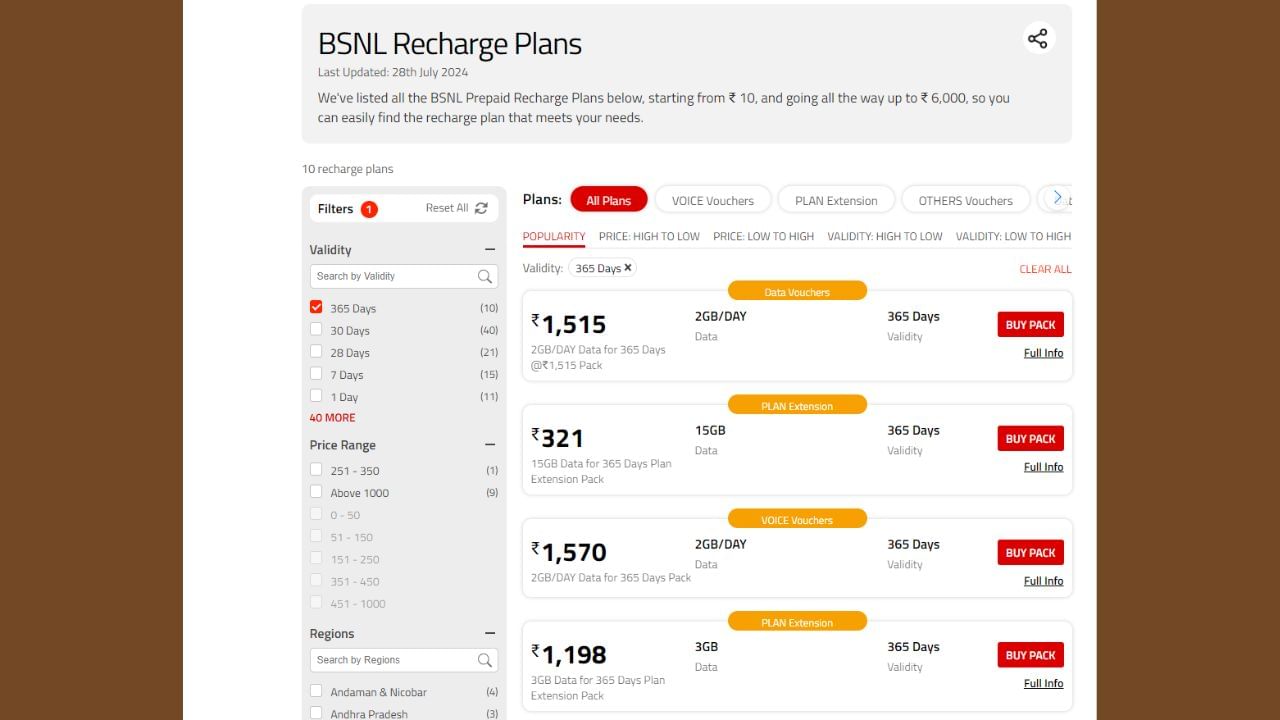This screenshot has height=720, width=1280.
Task: Select the All Plans tab
Action: (x=609, y=200)
